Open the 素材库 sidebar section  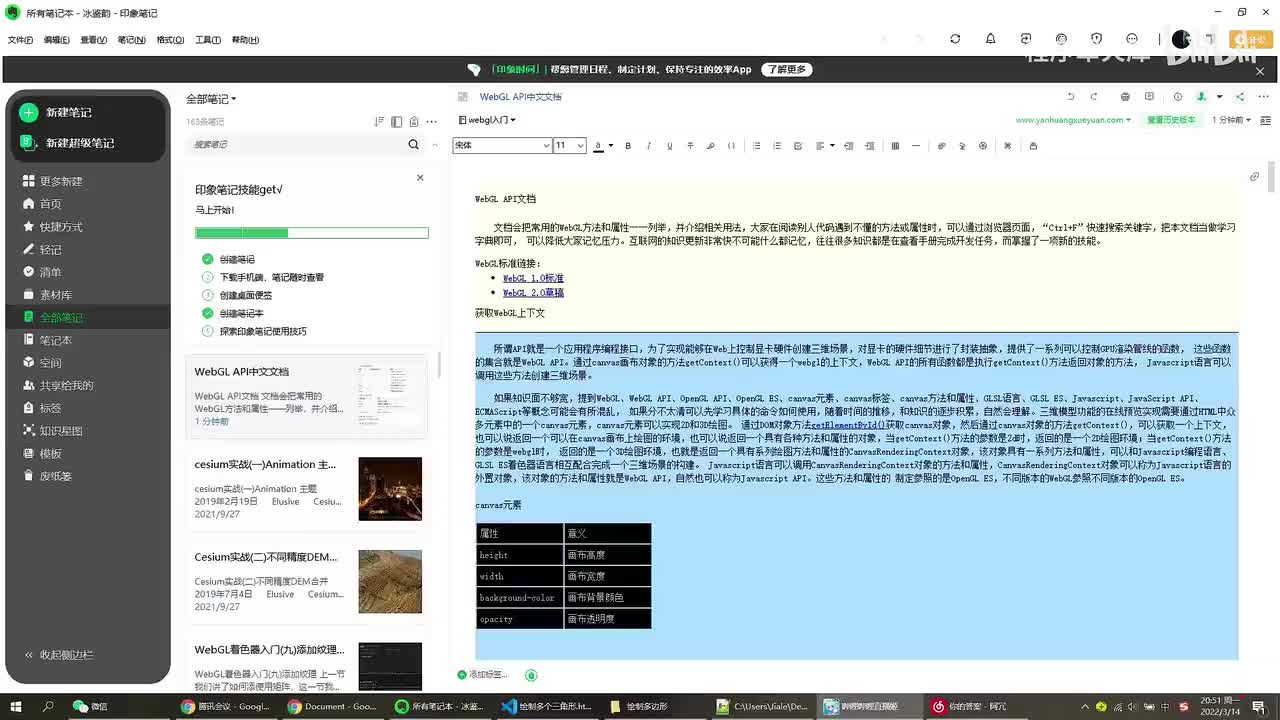tap(47, 294)
